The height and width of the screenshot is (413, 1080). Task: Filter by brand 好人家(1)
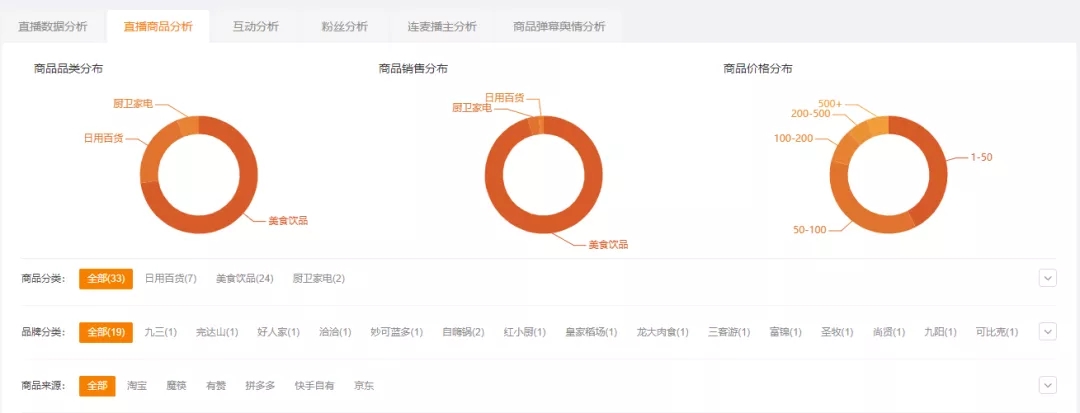point(279,332)
